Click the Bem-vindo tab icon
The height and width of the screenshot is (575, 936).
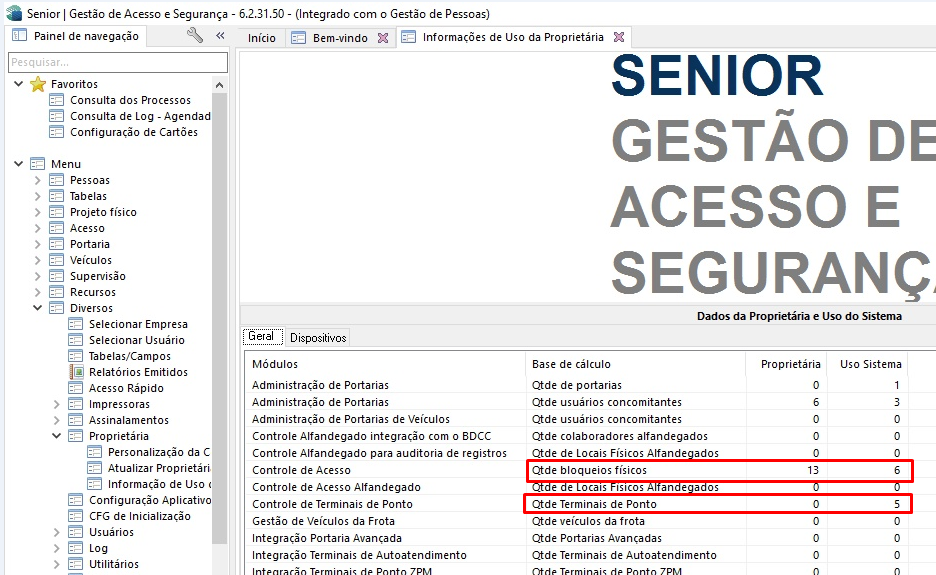pyautogui.click(x=298, y=38)
